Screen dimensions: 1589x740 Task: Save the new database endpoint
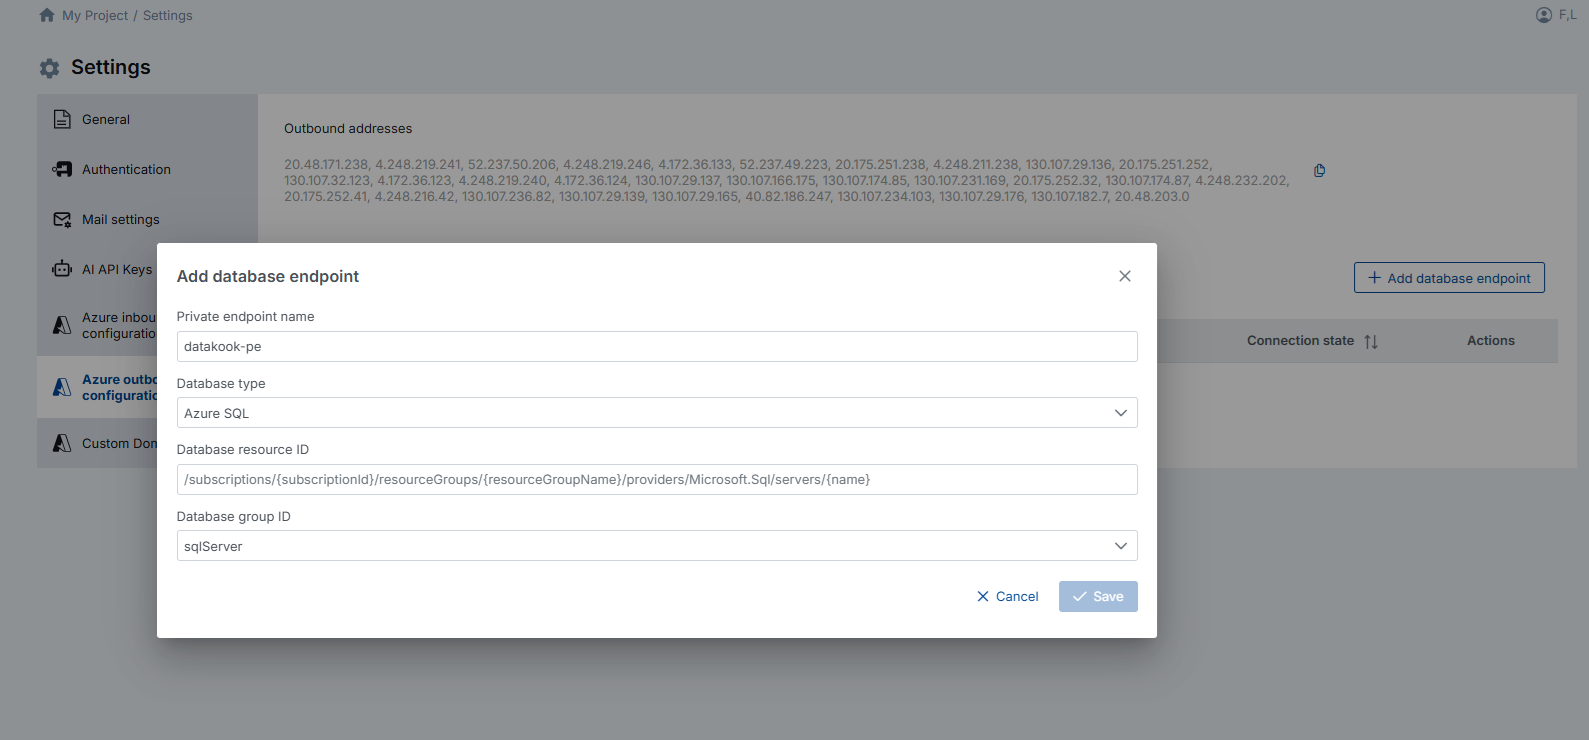tap(1098, 596)
